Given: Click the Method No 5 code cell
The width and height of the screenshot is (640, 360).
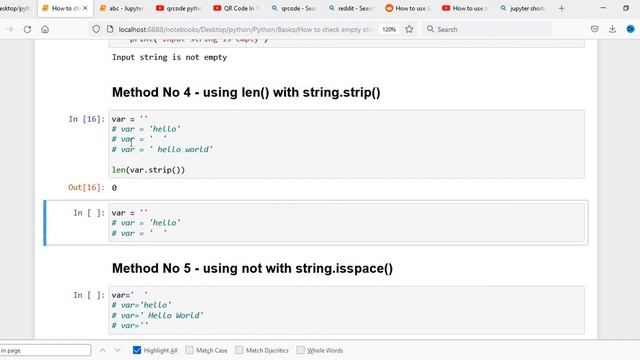Looking at the screenshot, I should click(x=347, y=310).
